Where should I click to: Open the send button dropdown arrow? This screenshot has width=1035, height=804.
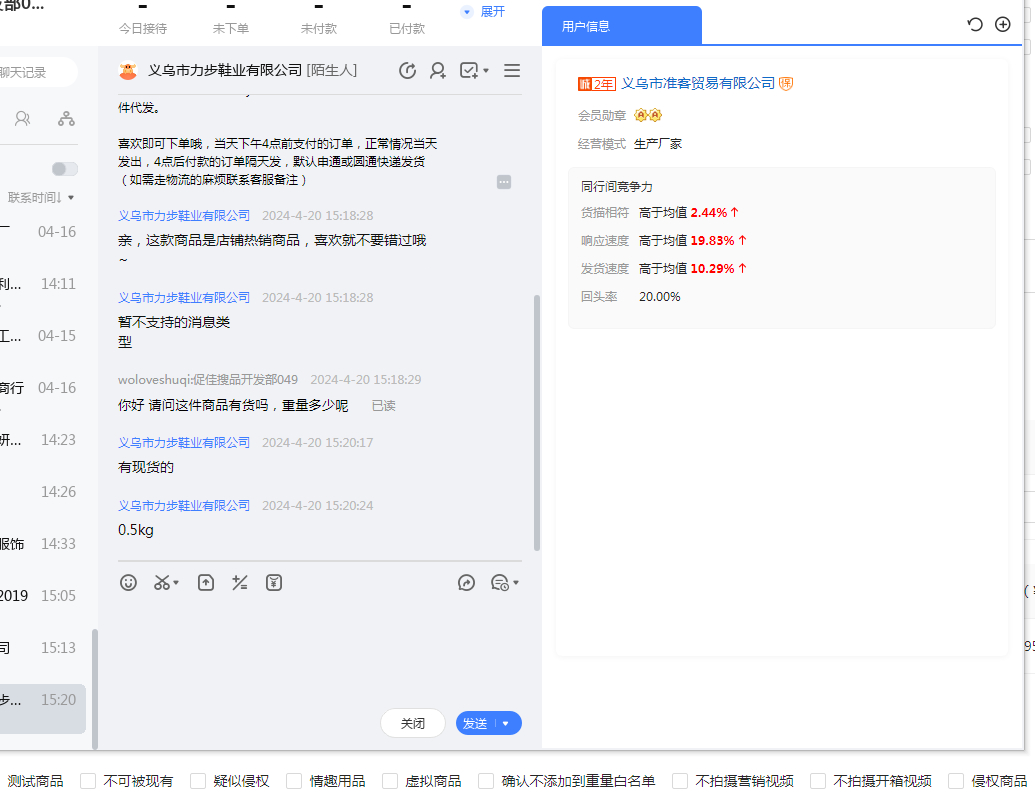click(506, 723)
